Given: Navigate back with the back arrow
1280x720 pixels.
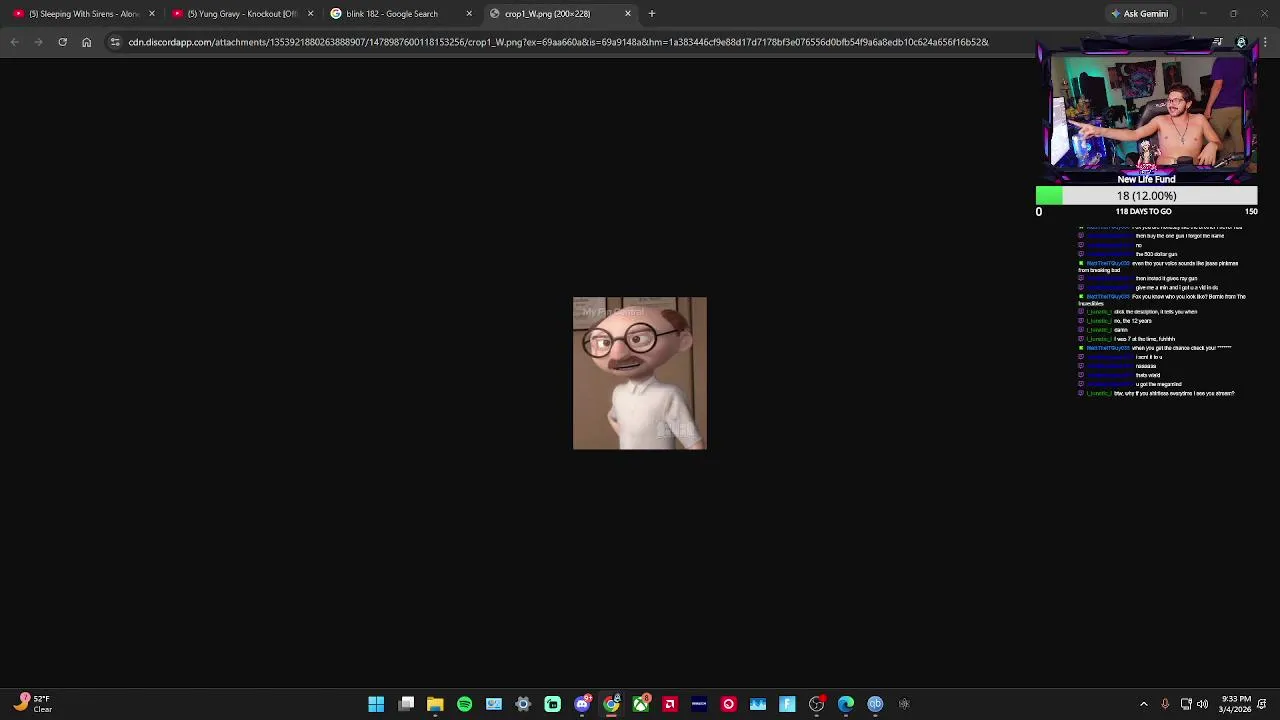Looking at the screenshot, I should (x=14, y=42).
